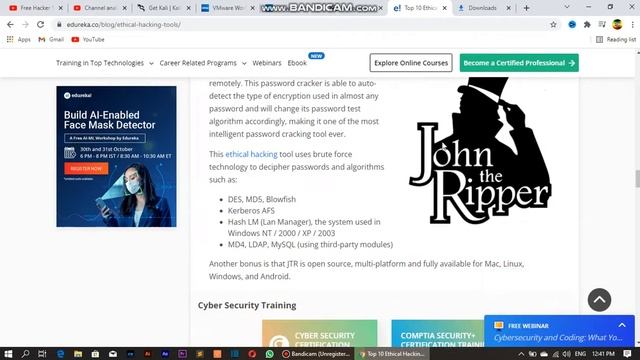The width and height of the screenshot is (640, 360).
Task: Switch to the Get Kali tab
Action: pyautogui.click(x=163, y=8)
